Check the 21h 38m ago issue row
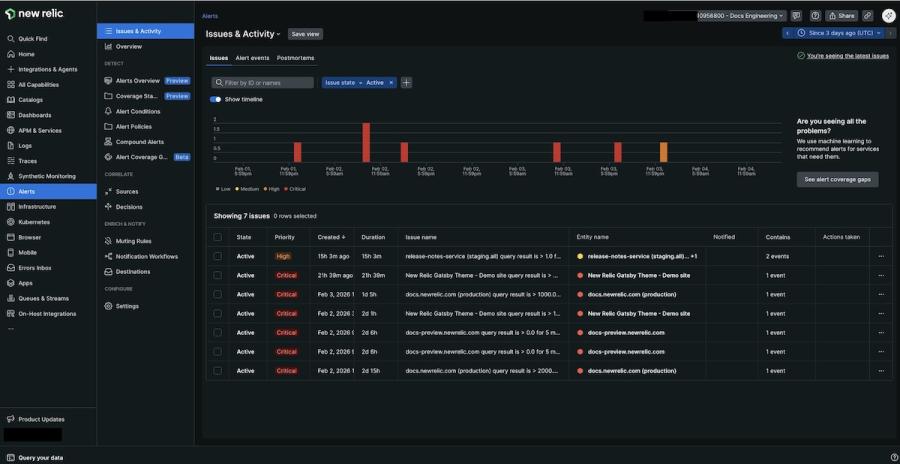Screen dimensions: 900x464 coord(218,276)
